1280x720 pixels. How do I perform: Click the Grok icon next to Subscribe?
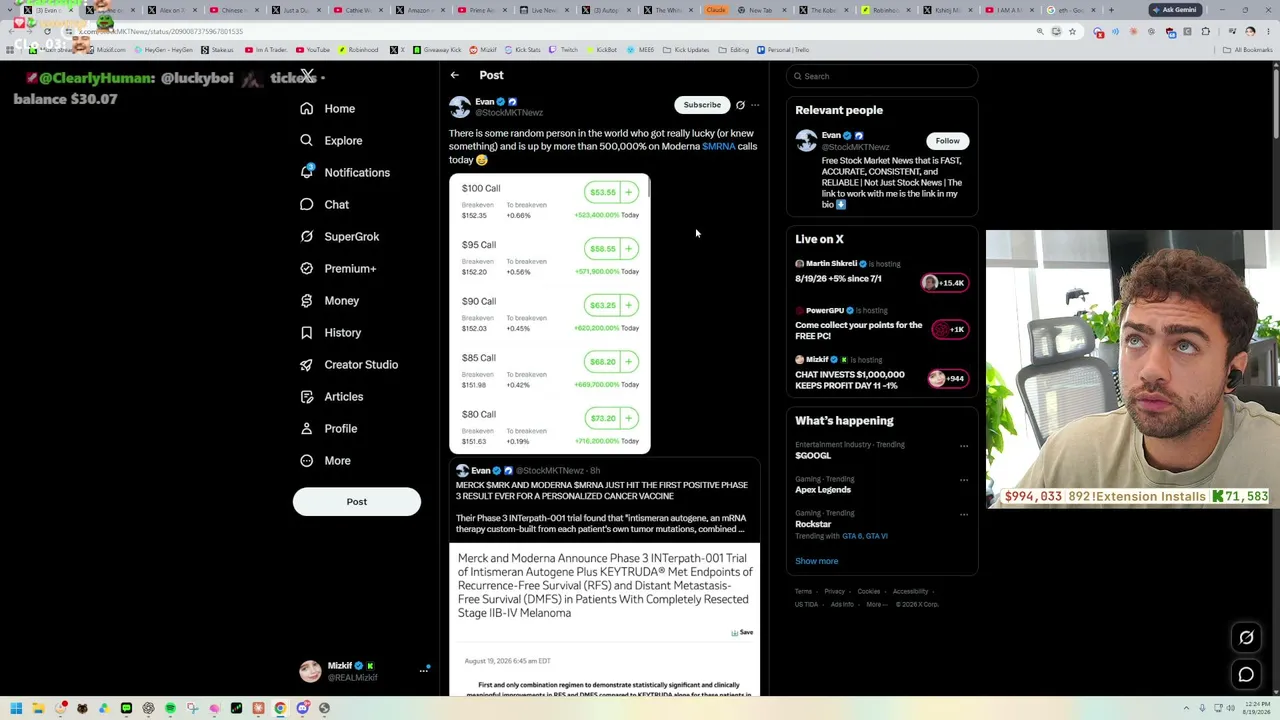click(741, 105)
